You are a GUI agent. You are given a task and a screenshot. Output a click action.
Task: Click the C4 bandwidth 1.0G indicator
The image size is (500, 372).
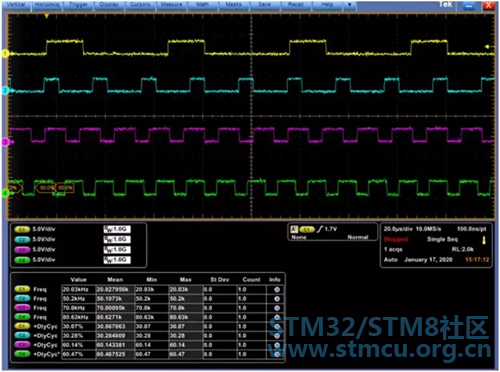click(x=117, y=260)
